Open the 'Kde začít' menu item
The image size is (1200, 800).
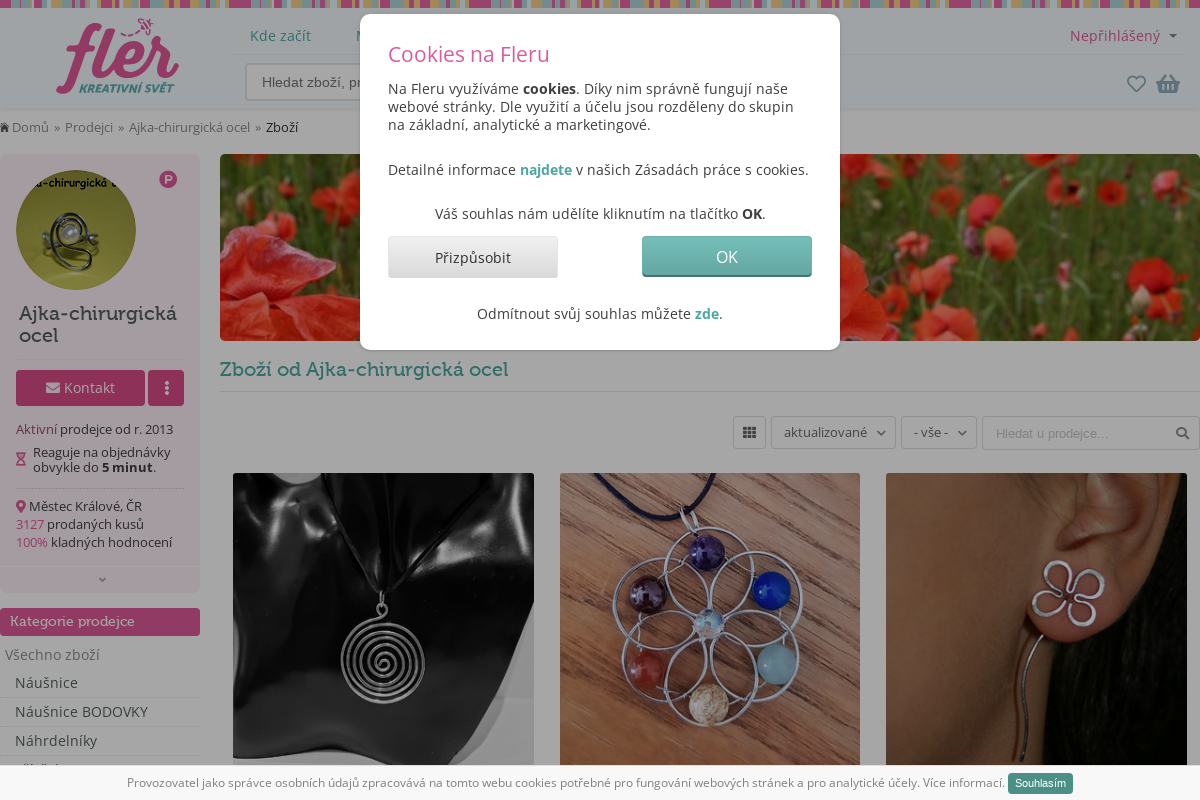[280, 36]
